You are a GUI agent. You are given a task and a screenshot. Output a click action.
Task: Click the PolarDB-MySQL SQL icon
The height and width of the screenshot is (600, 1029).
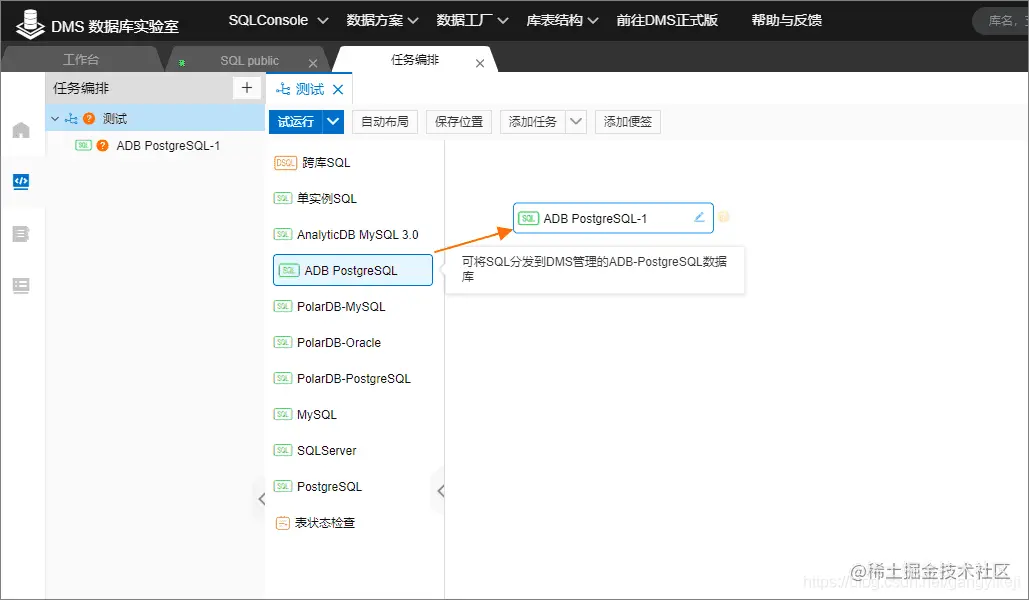point(283,307)
